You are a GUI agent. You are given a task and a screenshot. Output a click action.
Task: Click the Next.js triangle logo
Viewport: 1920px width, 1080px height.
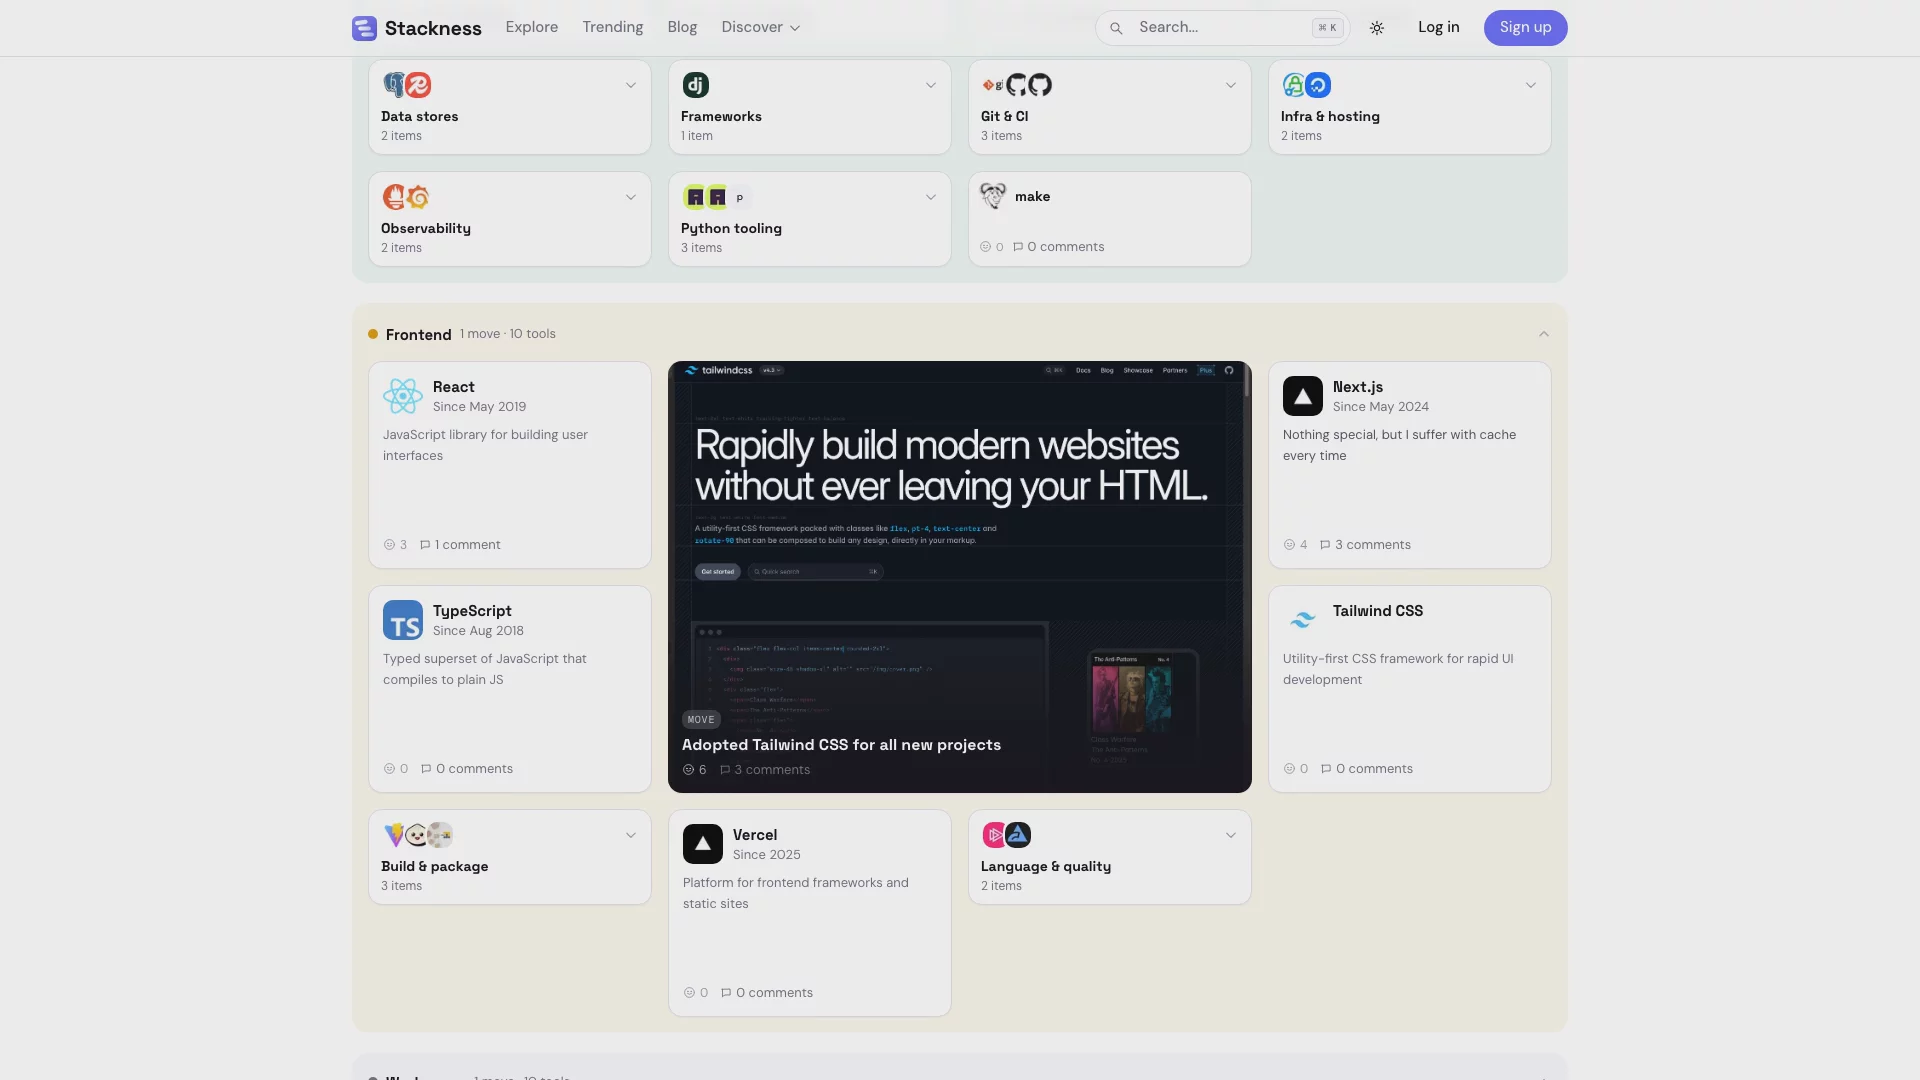[1303, 396]
